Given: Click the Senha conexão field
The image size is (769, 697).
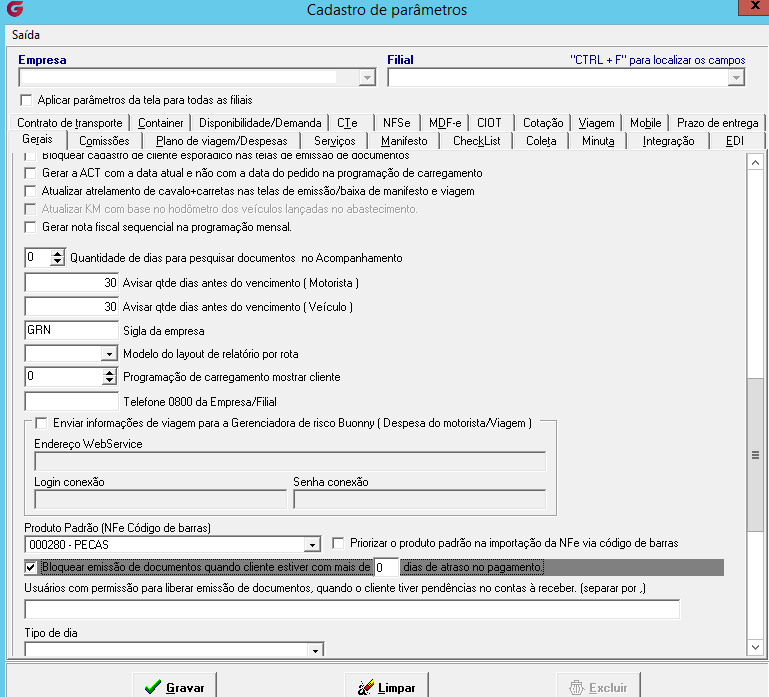Looking at the screenshot, I should coord(419,499).
